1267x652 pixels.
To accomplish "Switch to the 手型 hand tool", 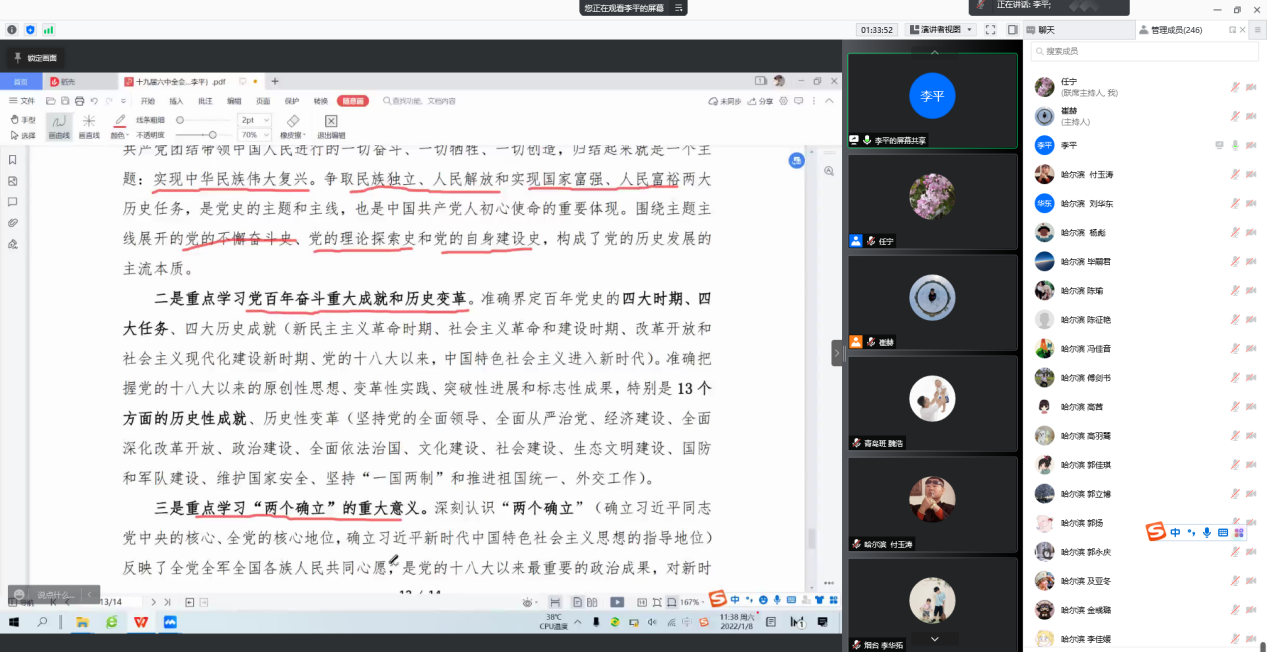I will click(22, 120).
